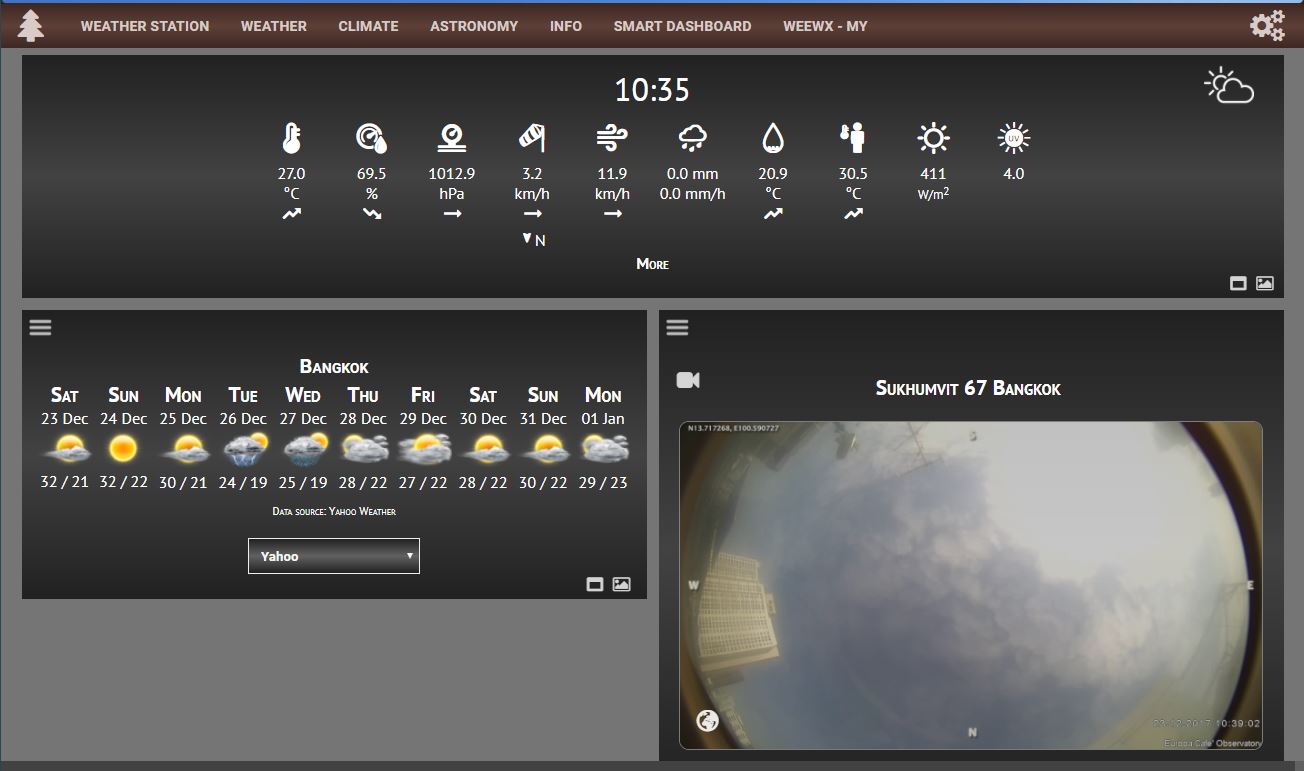Click the barometer pressure icon
Screen dimensions: 1304x771
[452, 138]
